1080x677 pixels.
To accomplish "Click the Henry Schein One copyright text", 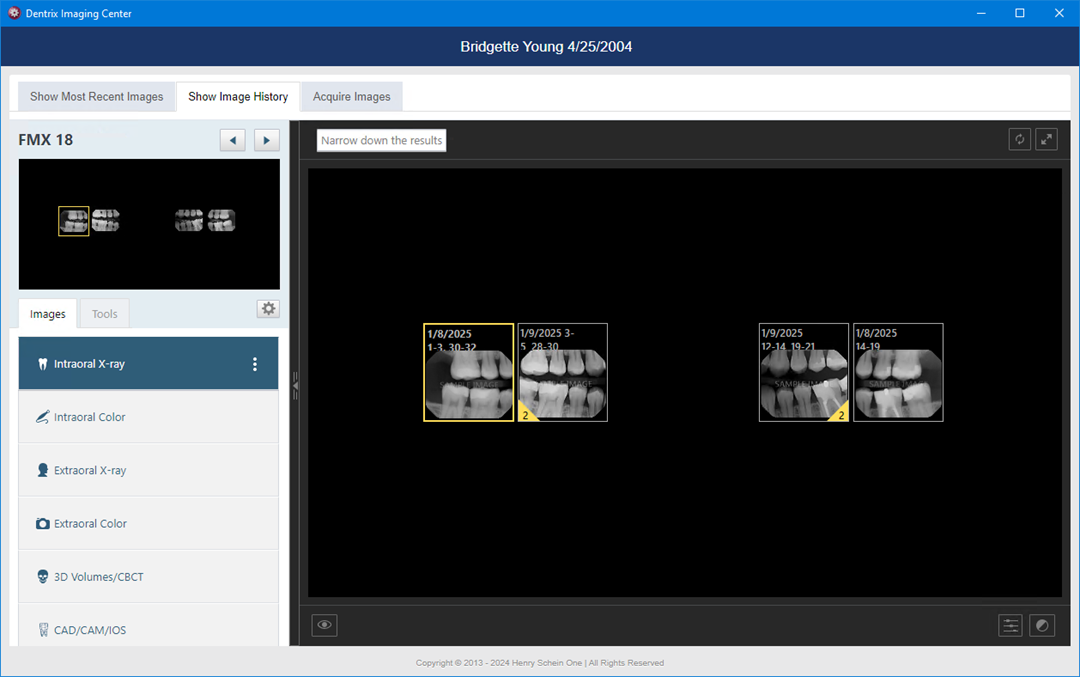I will point(540,663).
